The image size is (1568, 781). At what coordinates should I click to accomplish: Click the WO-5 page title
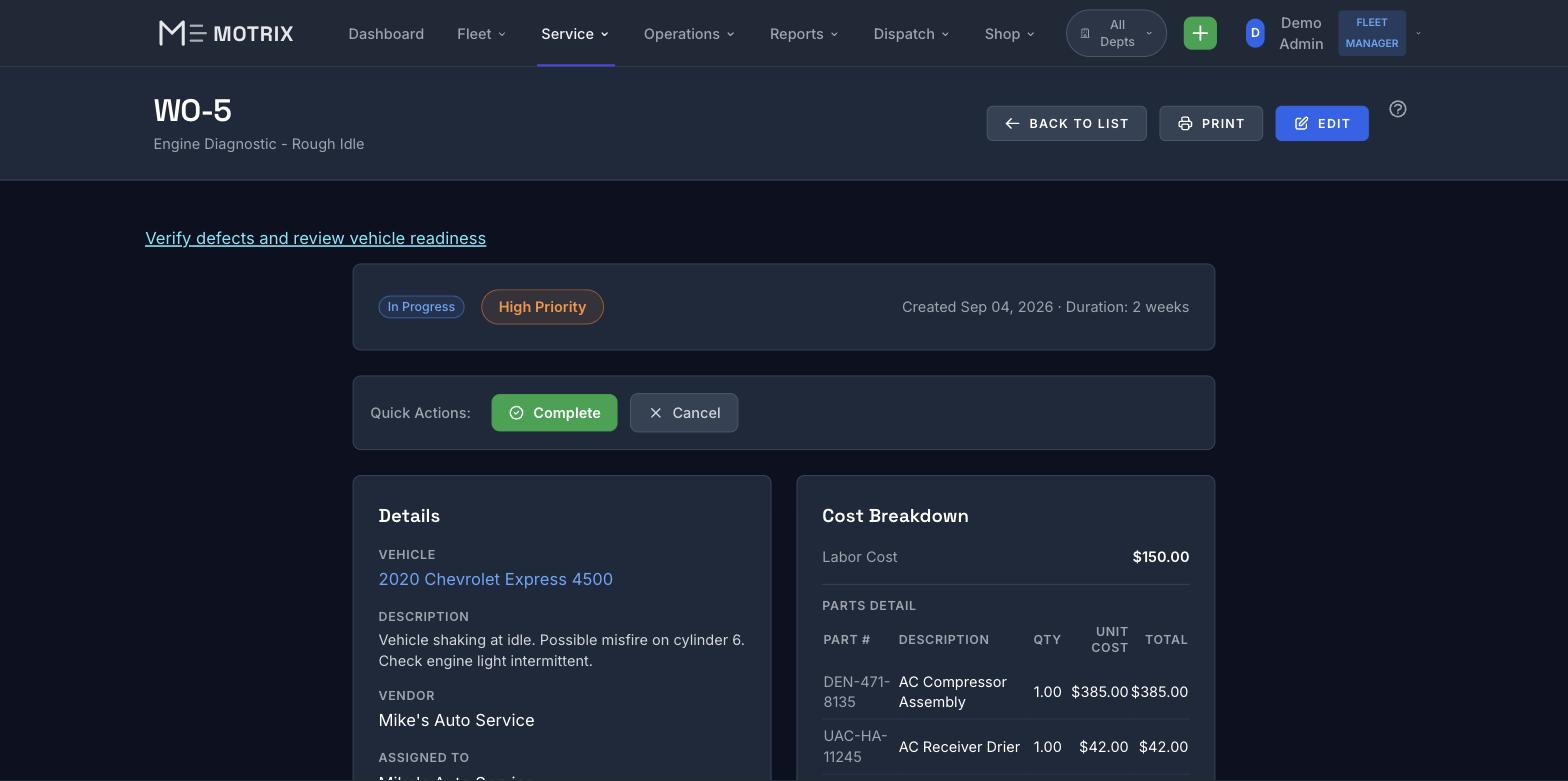point(192,110)
